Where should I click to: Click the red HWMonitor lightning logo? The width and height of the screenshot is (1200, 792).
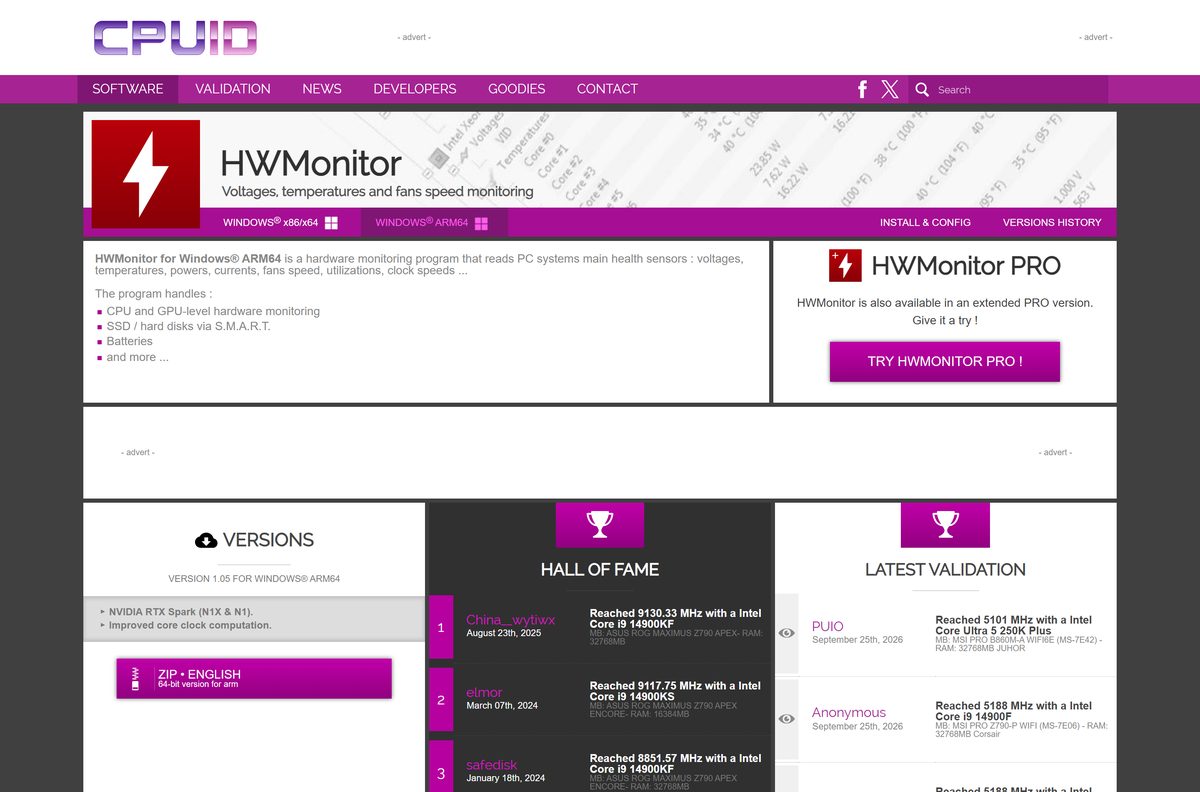point(146,174)
